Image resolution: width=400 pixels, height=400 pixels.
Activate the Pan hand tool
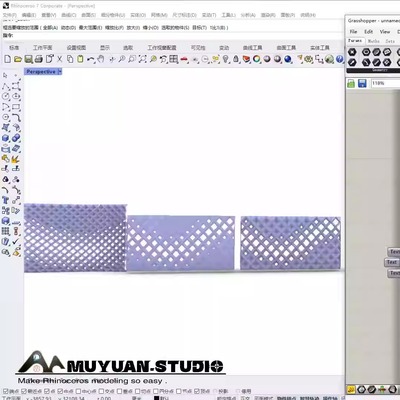[101, 59]
